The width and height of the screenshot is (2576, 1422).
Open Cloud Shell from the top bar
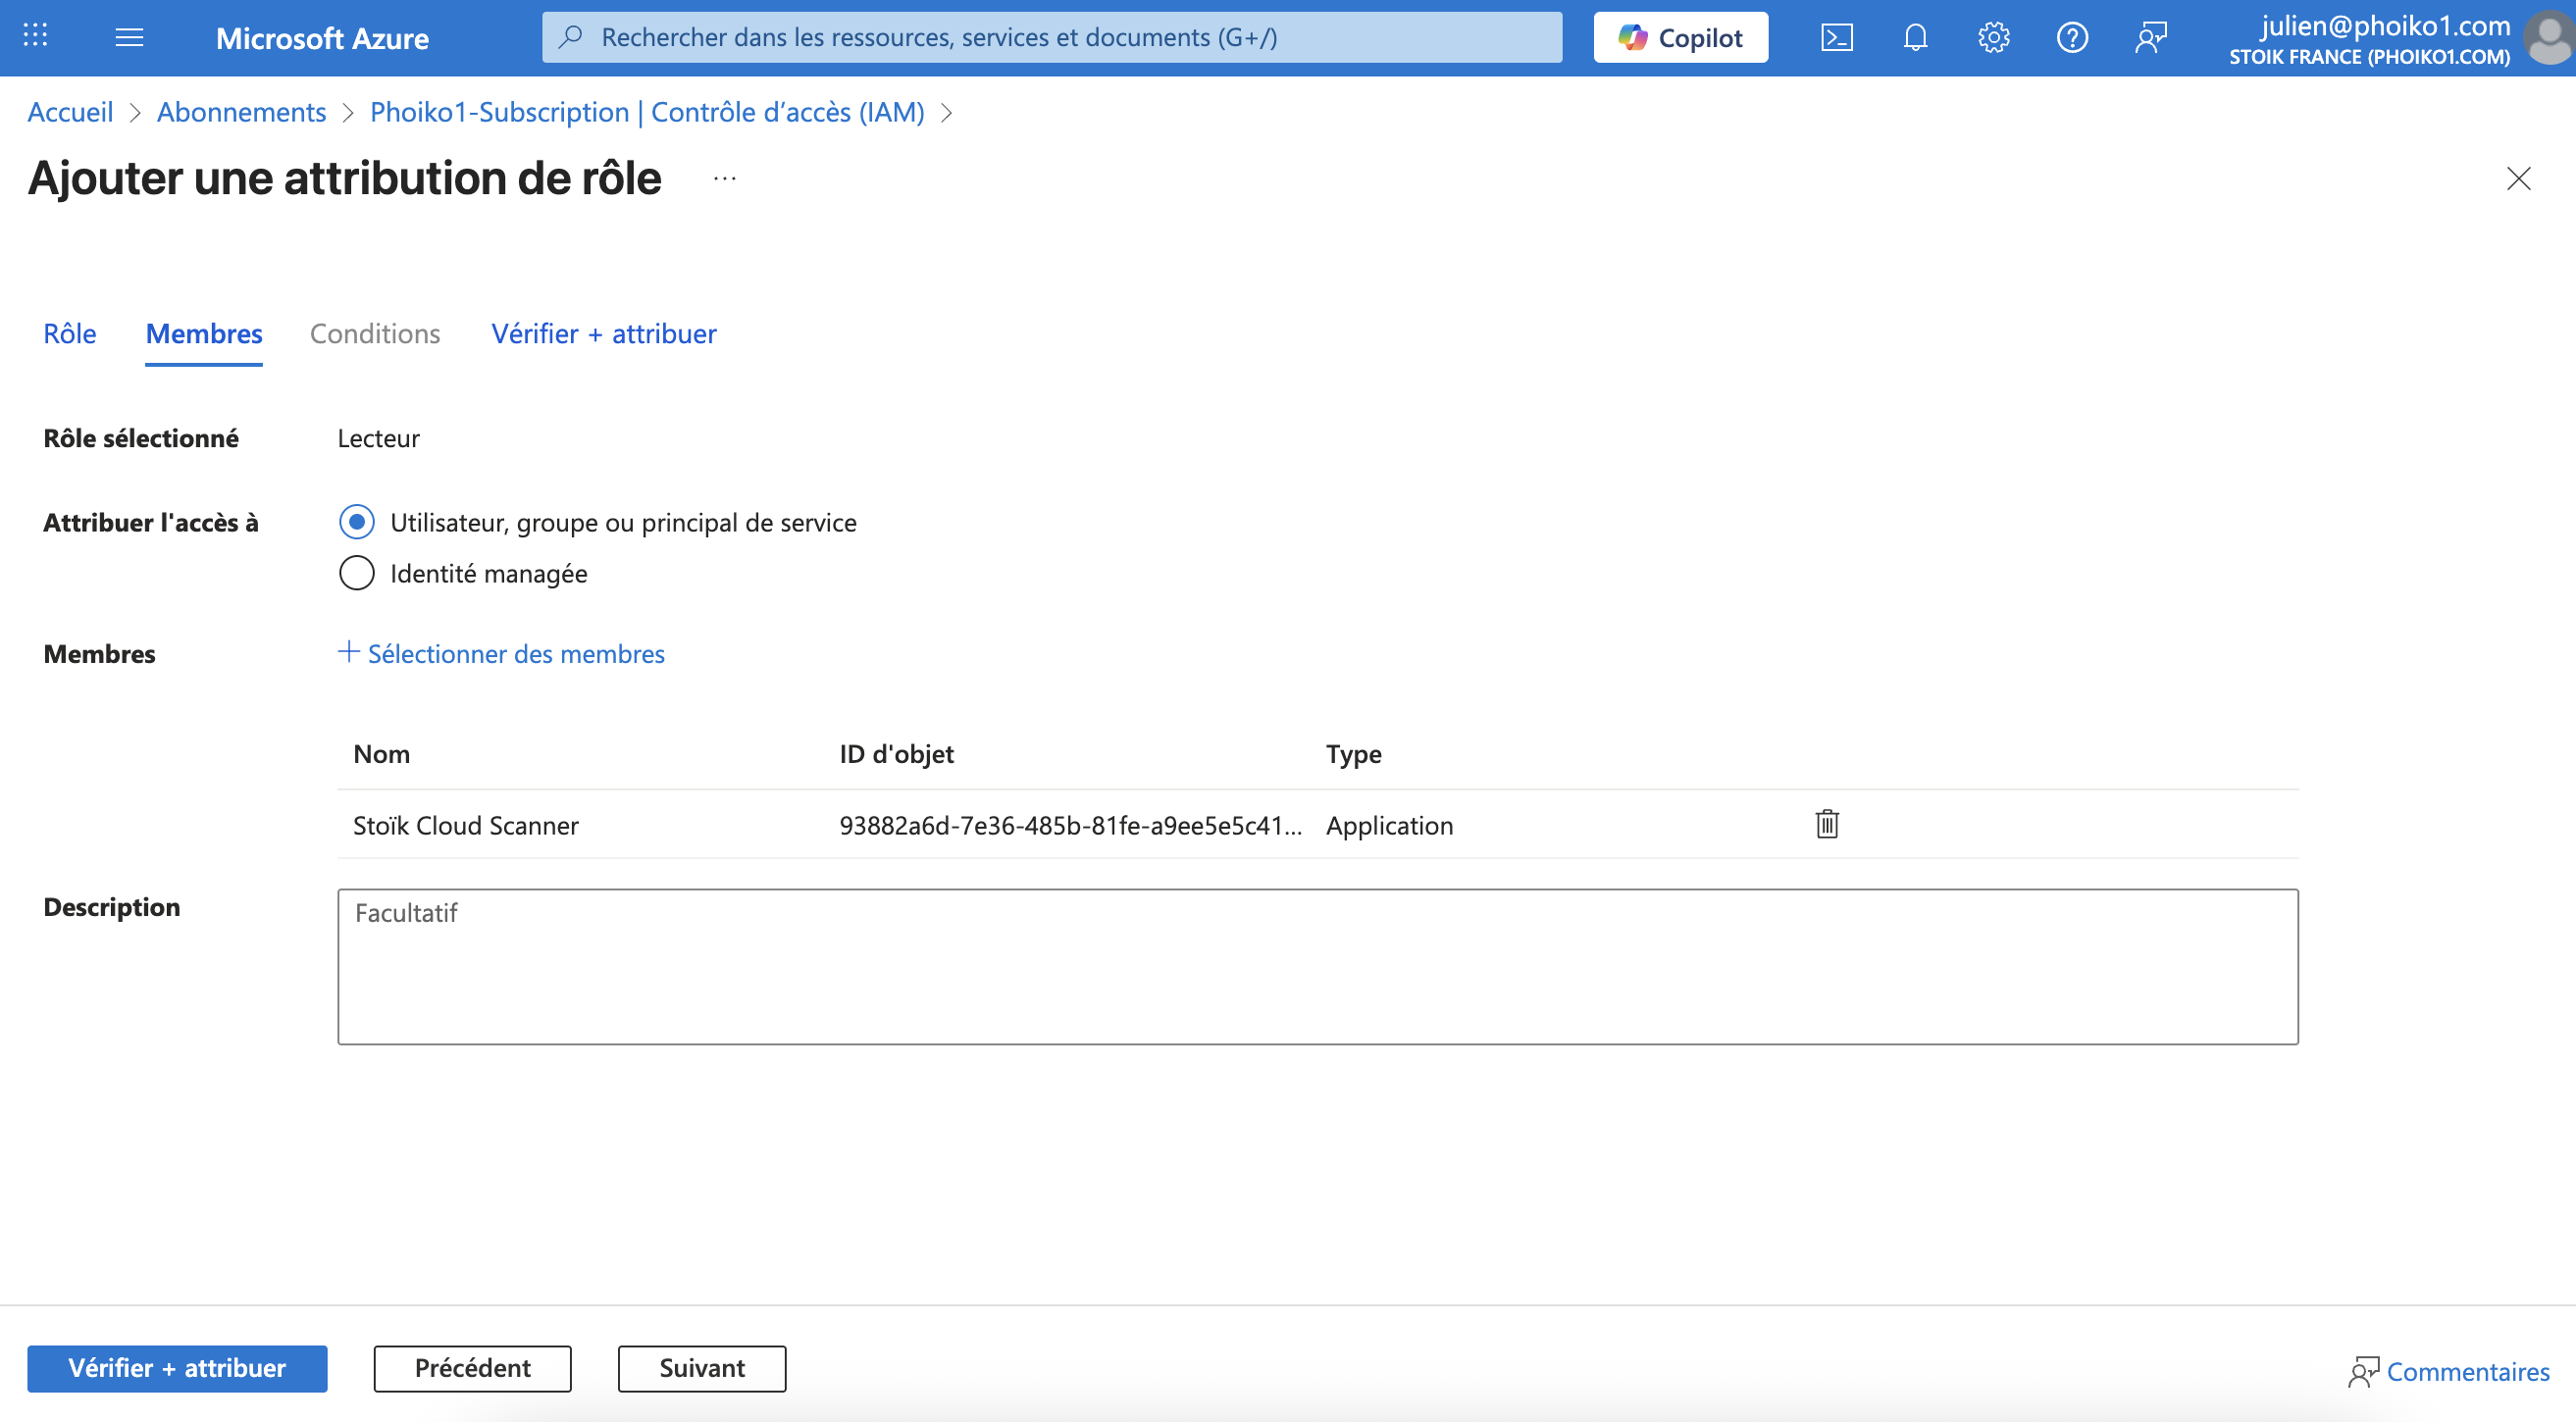[x=1836, y=38]
